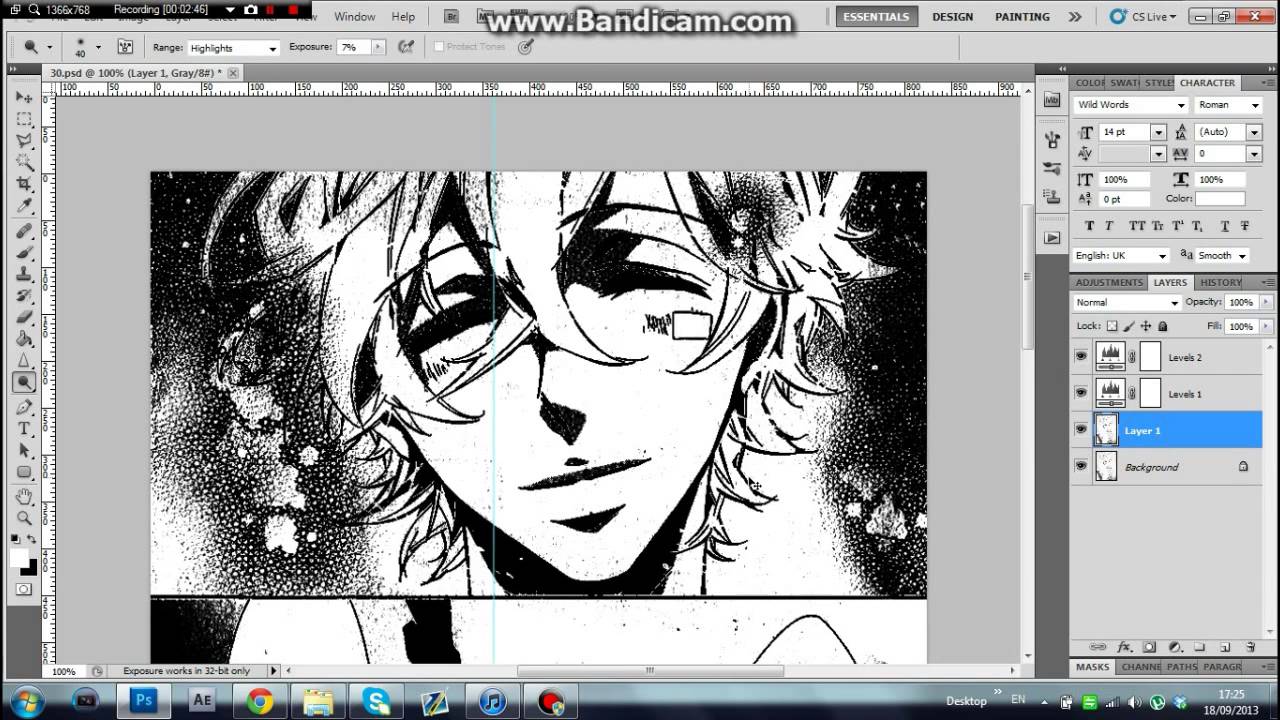Select the Polygonal Lasso tool
Screen dimensions: 1280x720
(x=24, y=141)
